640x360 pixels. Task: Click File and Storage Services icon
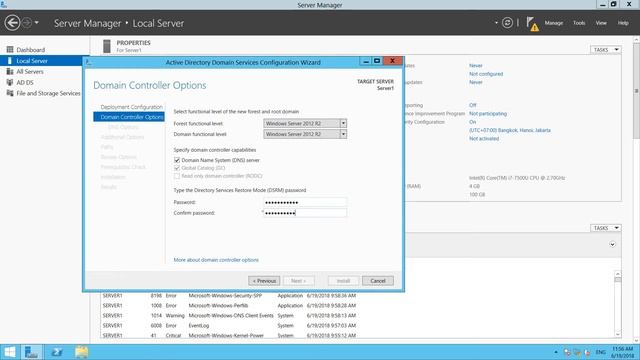10,93
